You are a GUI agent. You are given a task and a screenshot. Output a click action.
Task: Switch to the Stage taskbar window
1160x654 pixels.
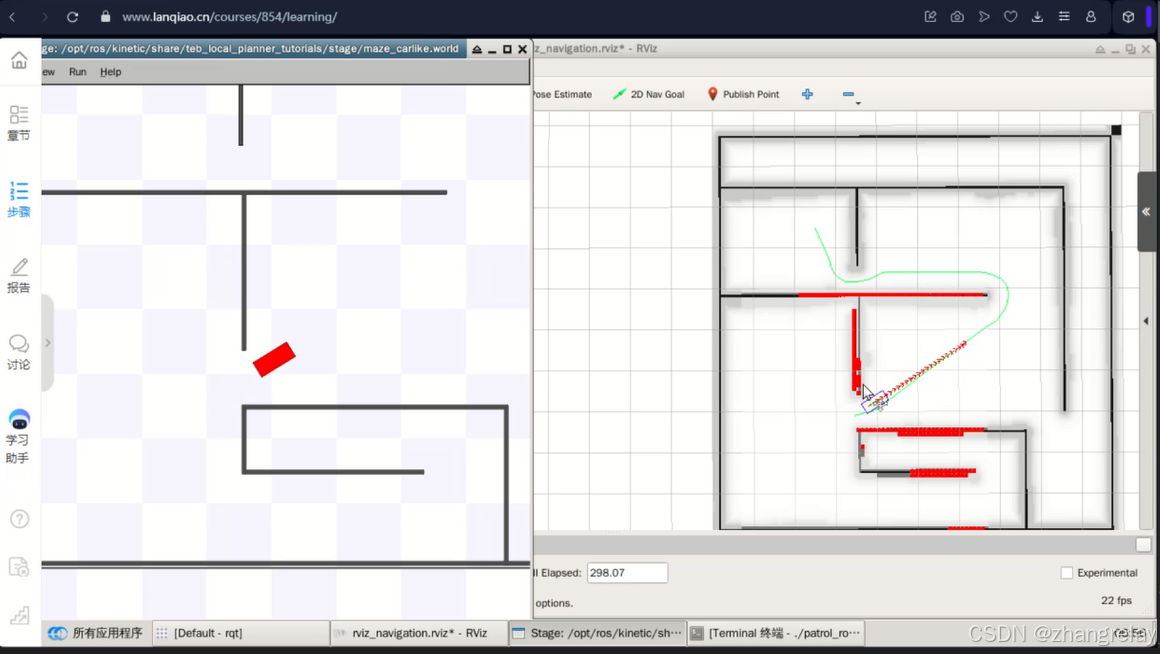point(598,633)
